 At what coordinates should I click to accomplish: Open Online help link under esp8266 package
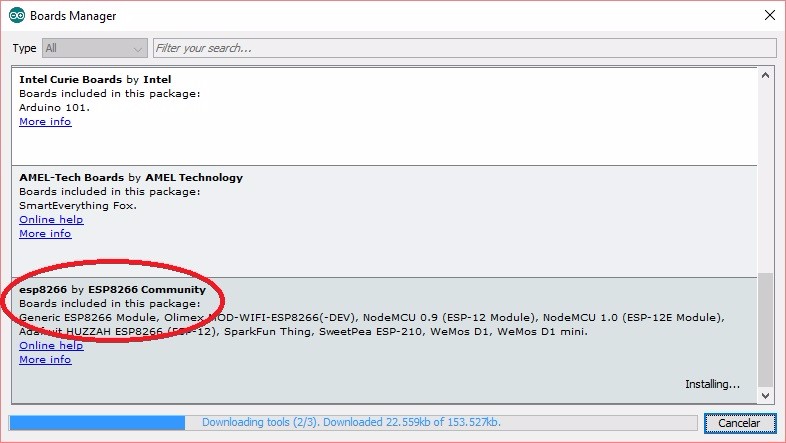[51, 346]
